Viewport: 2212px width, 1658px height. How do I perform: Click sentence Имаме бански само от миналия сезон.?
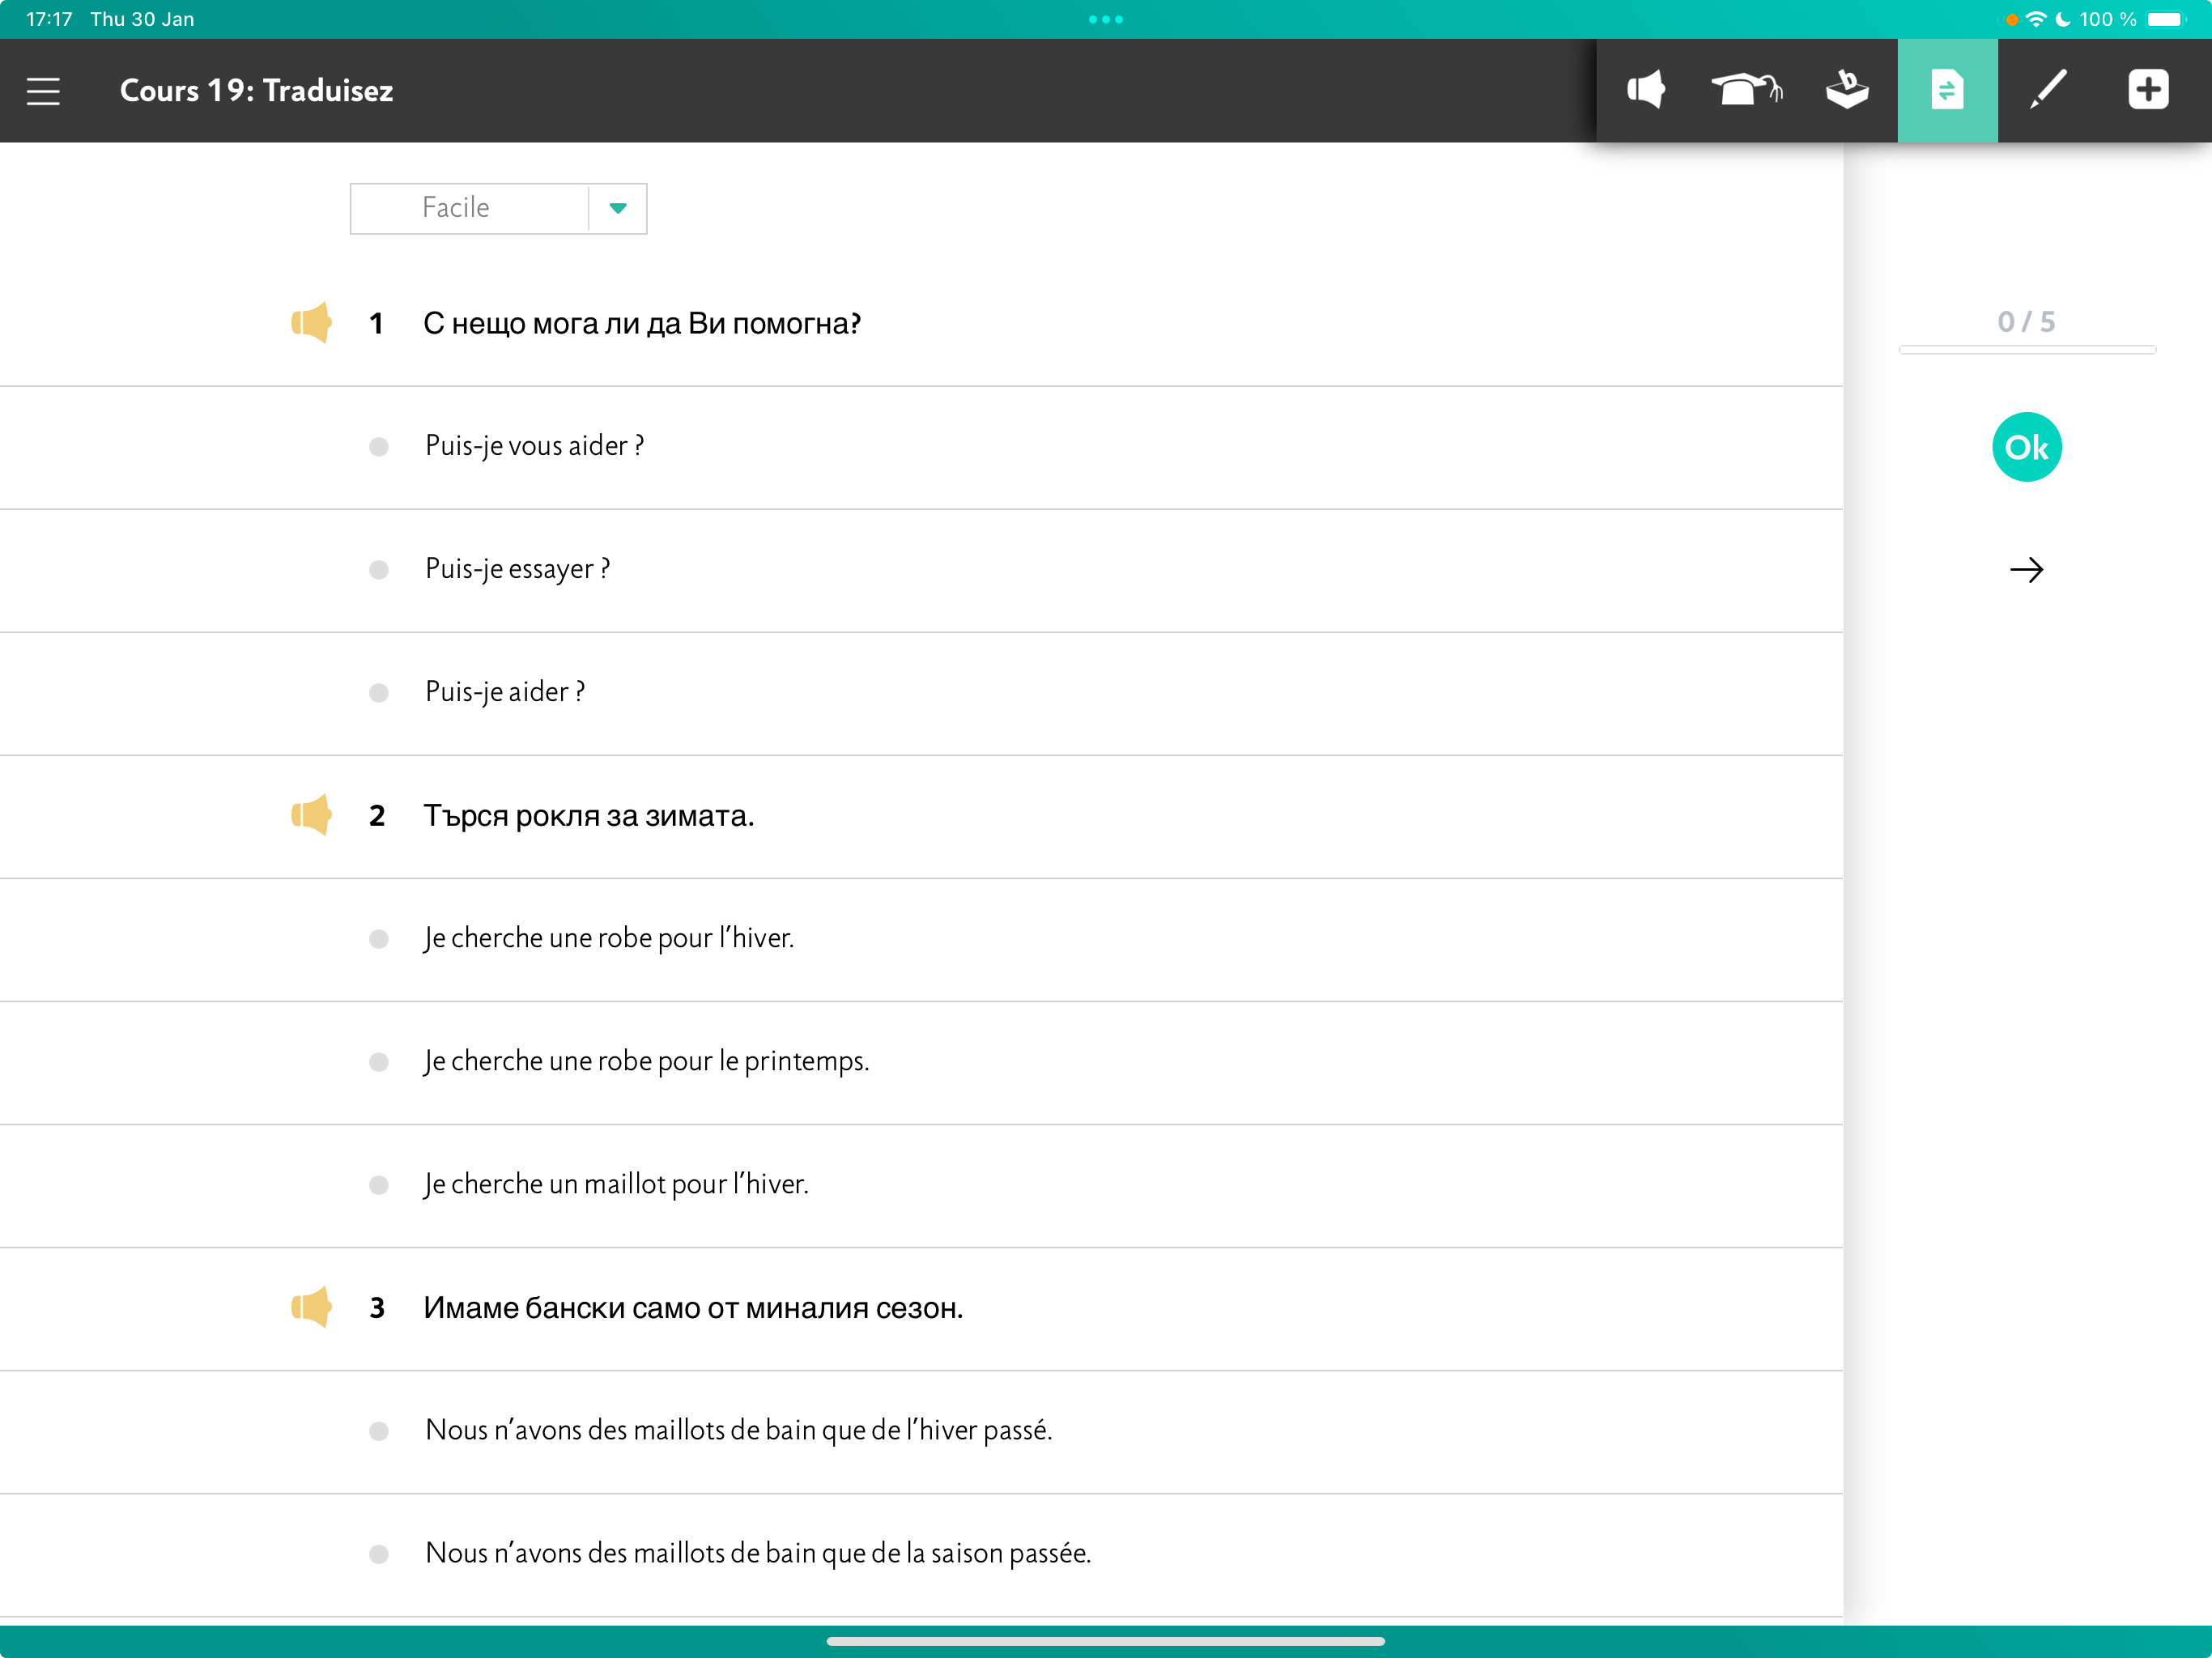point(693,1307)
